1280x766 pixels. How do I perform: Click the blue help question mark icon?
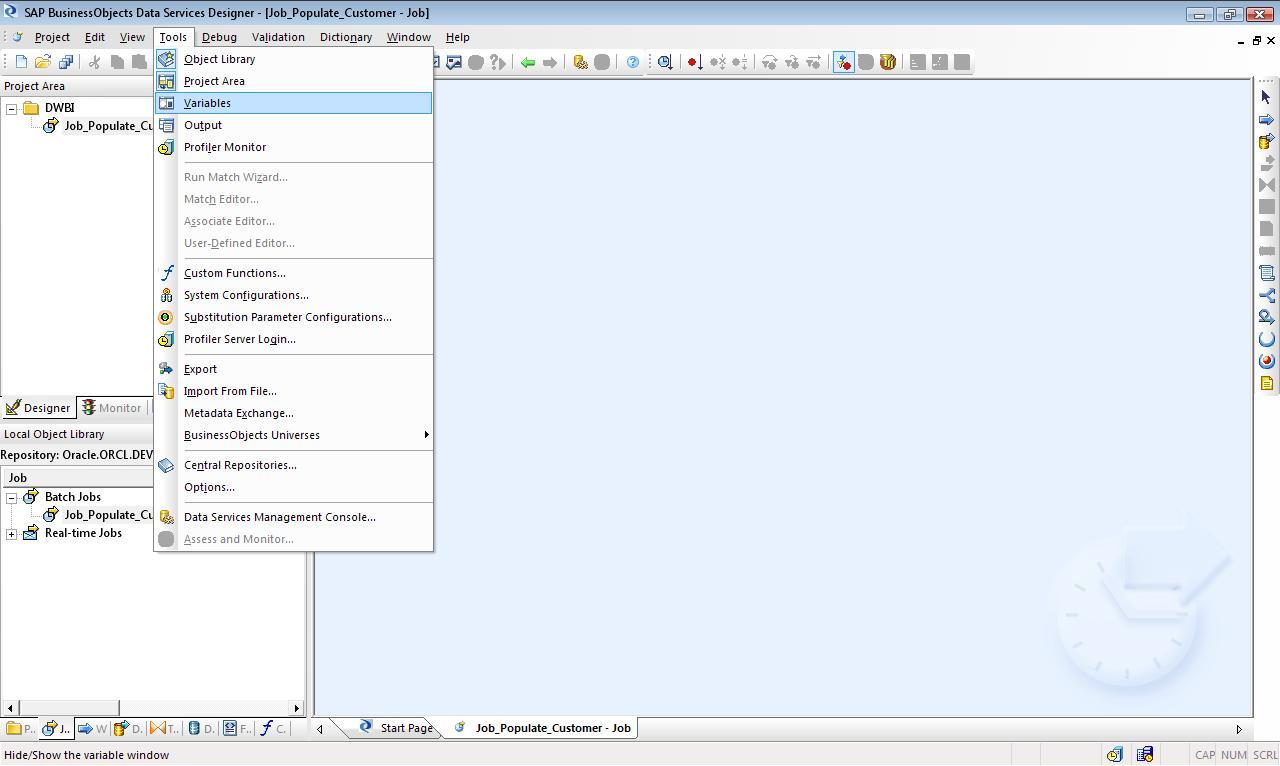(x=633, y=62)
